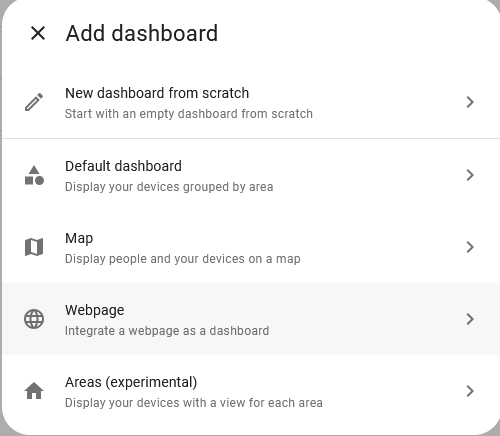Click 'Display people and your devices' description
This screenshot has width=500, height=436.
[x=183, y=259]
